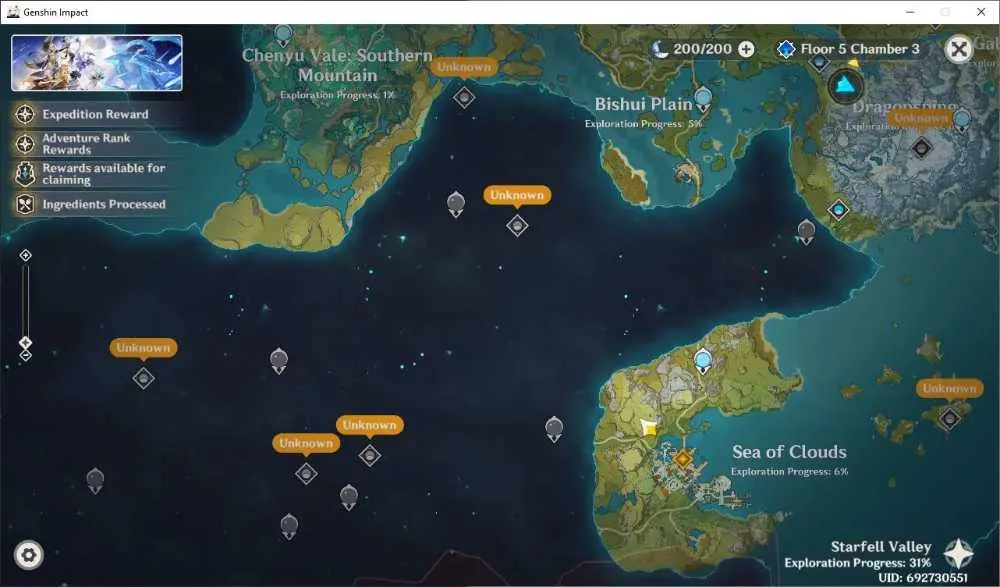
Task: Click the plus button beside 200/200 resin
Action: (x=746, y=49)
